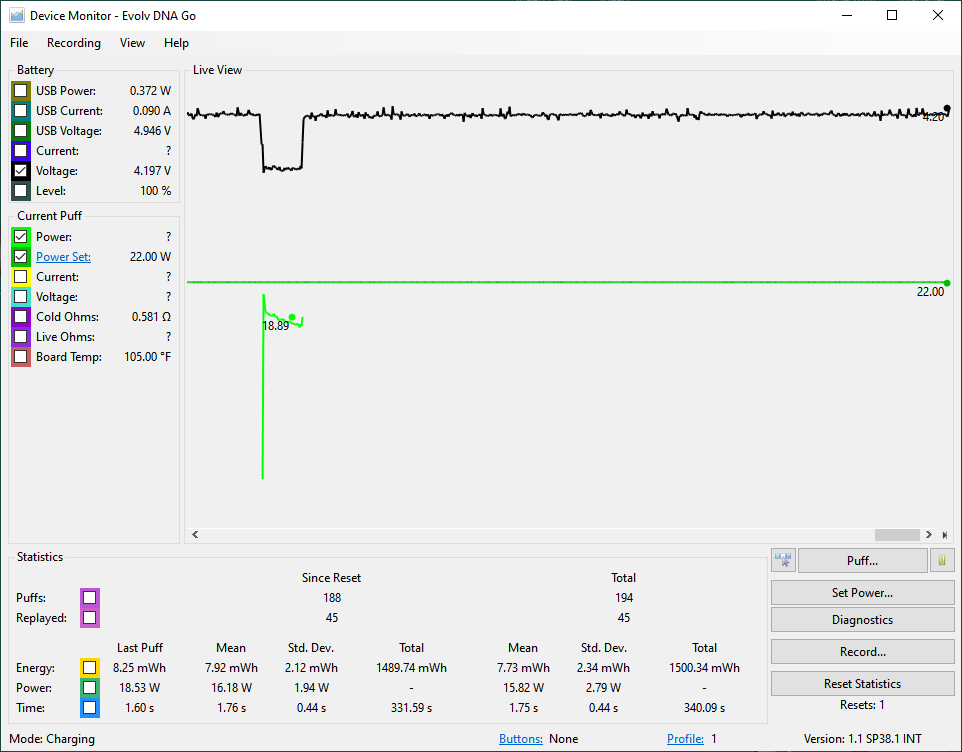The image size is (962, 752).
Task: Enable the Puffs statistics checkbox
Action: tap(90, 598)
